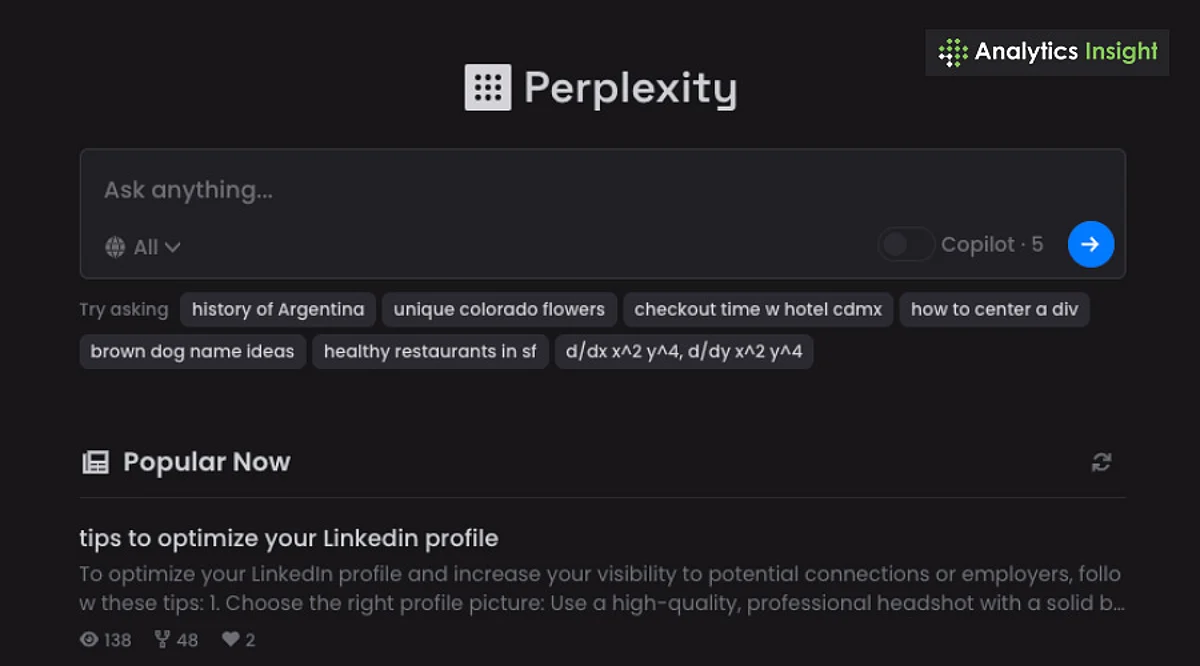Click the globe icon beside All
The image size is (1200, 666).
tap(116, 247)
